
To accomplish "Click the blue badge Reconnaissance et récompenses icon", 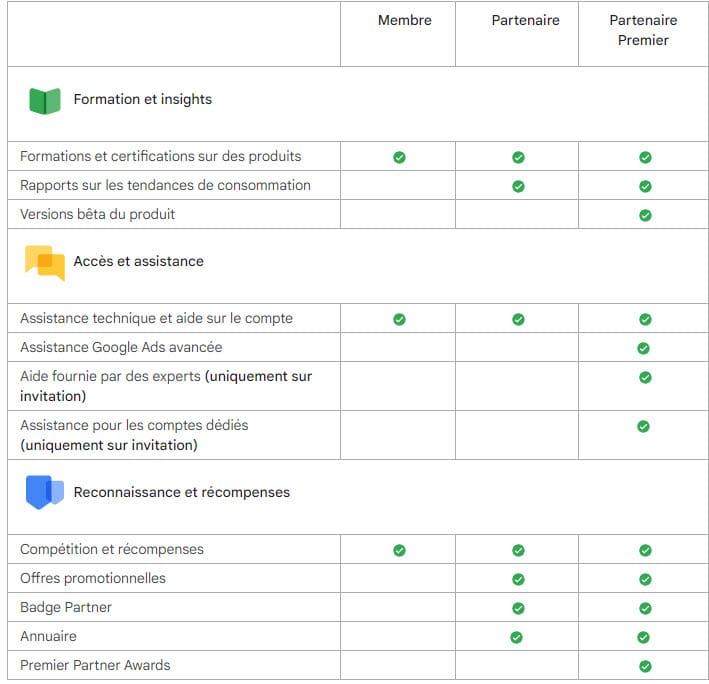I will pyautogui.click(x=45, y=492).
